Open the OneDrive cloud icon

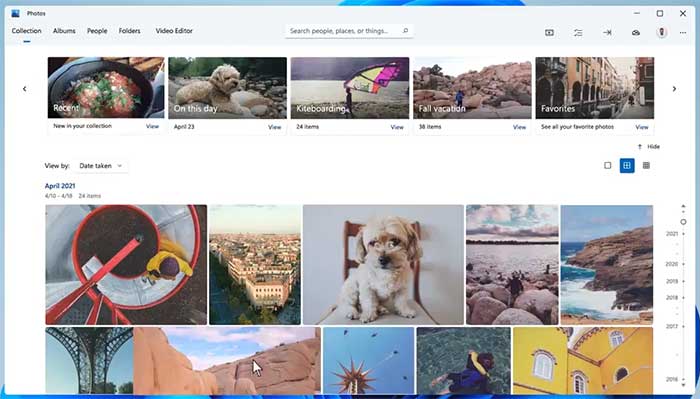click(x=636, y=33)
